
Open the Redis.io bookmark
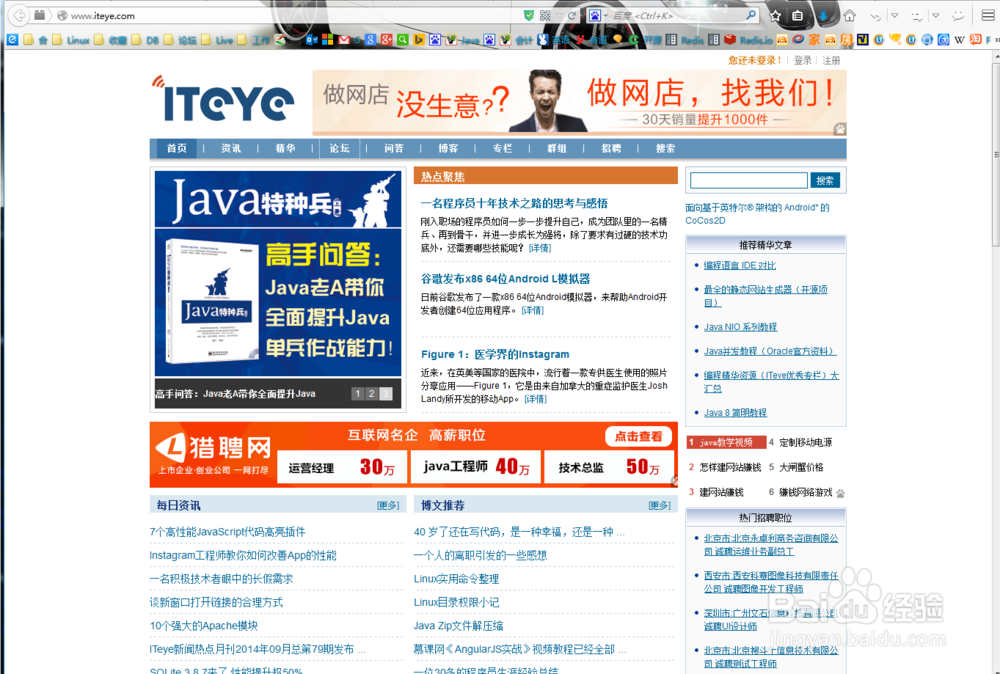coord(747,40)
